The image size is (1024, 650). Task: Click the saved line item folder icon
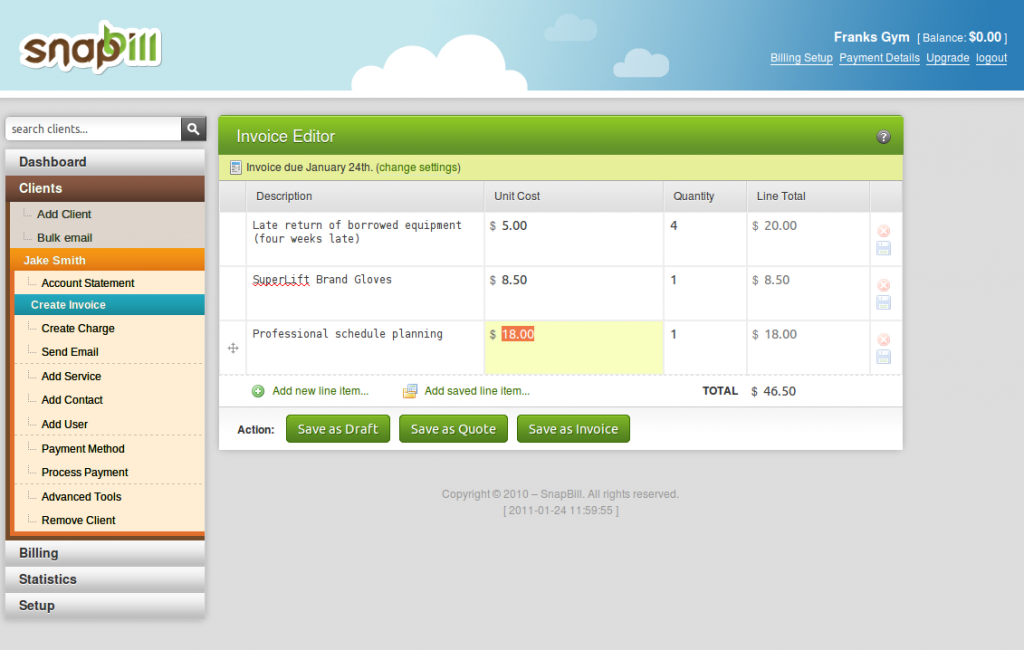tap(409, 391)
